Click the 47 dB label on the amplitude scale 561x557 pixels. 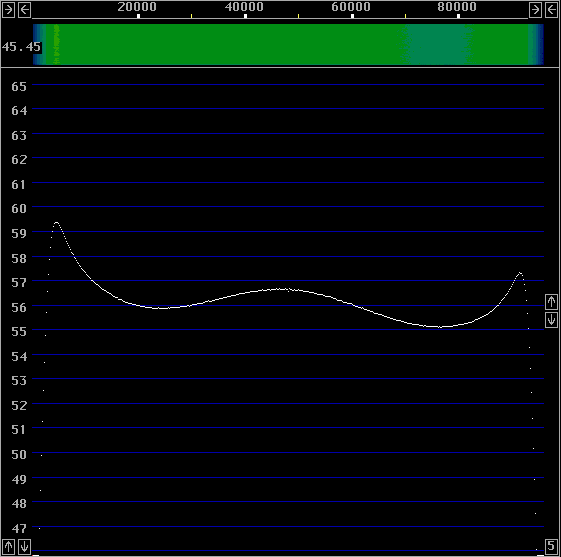pos(19,528)
